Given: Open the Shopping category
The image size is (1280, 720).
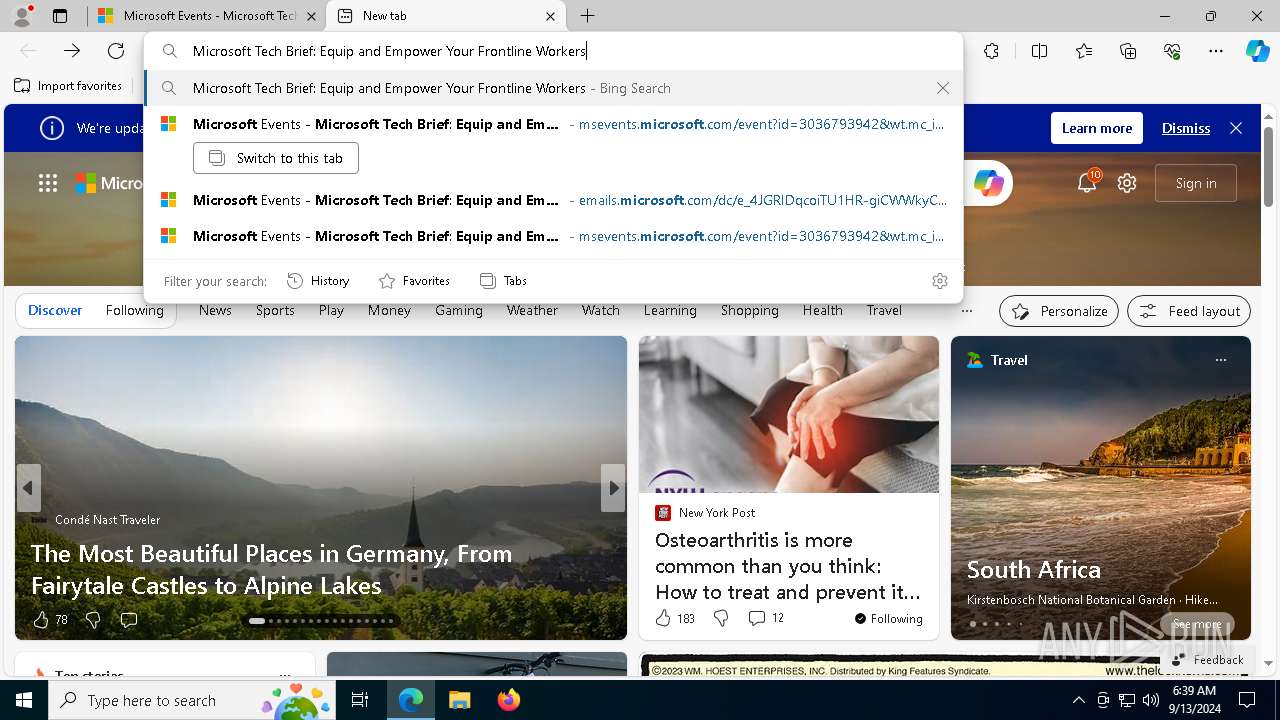Looking at the screenshot, I should pos(749,311).
